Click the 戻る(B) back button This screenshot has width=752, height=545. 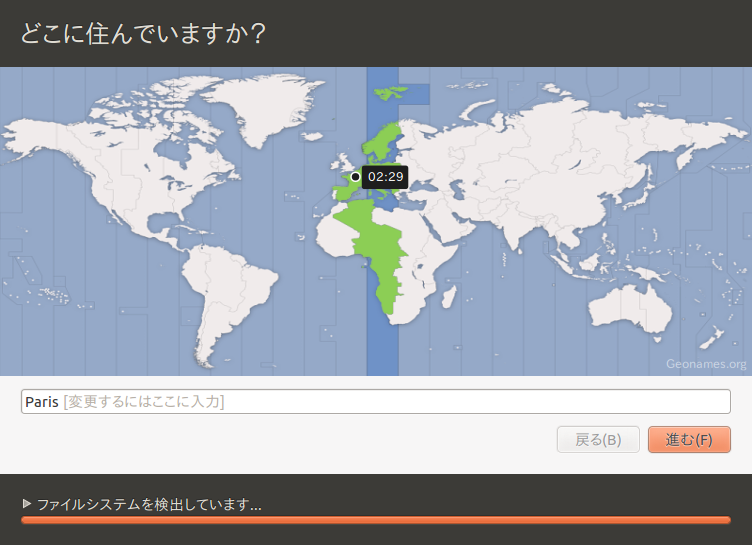pyautogui.click(x=598, y=439)
